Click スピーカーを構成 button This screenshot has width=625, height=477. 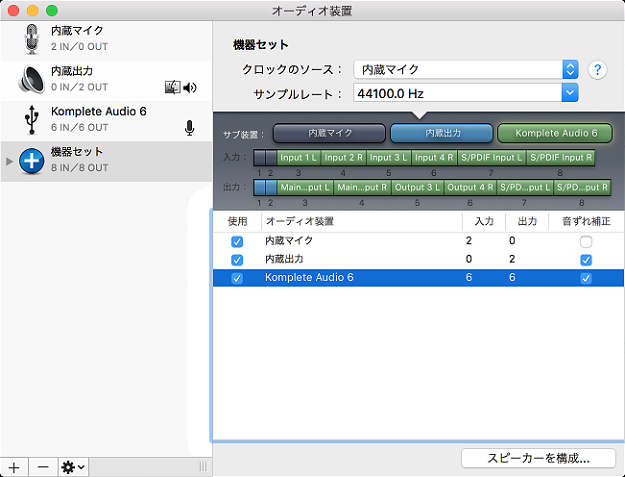pos(538,458)
